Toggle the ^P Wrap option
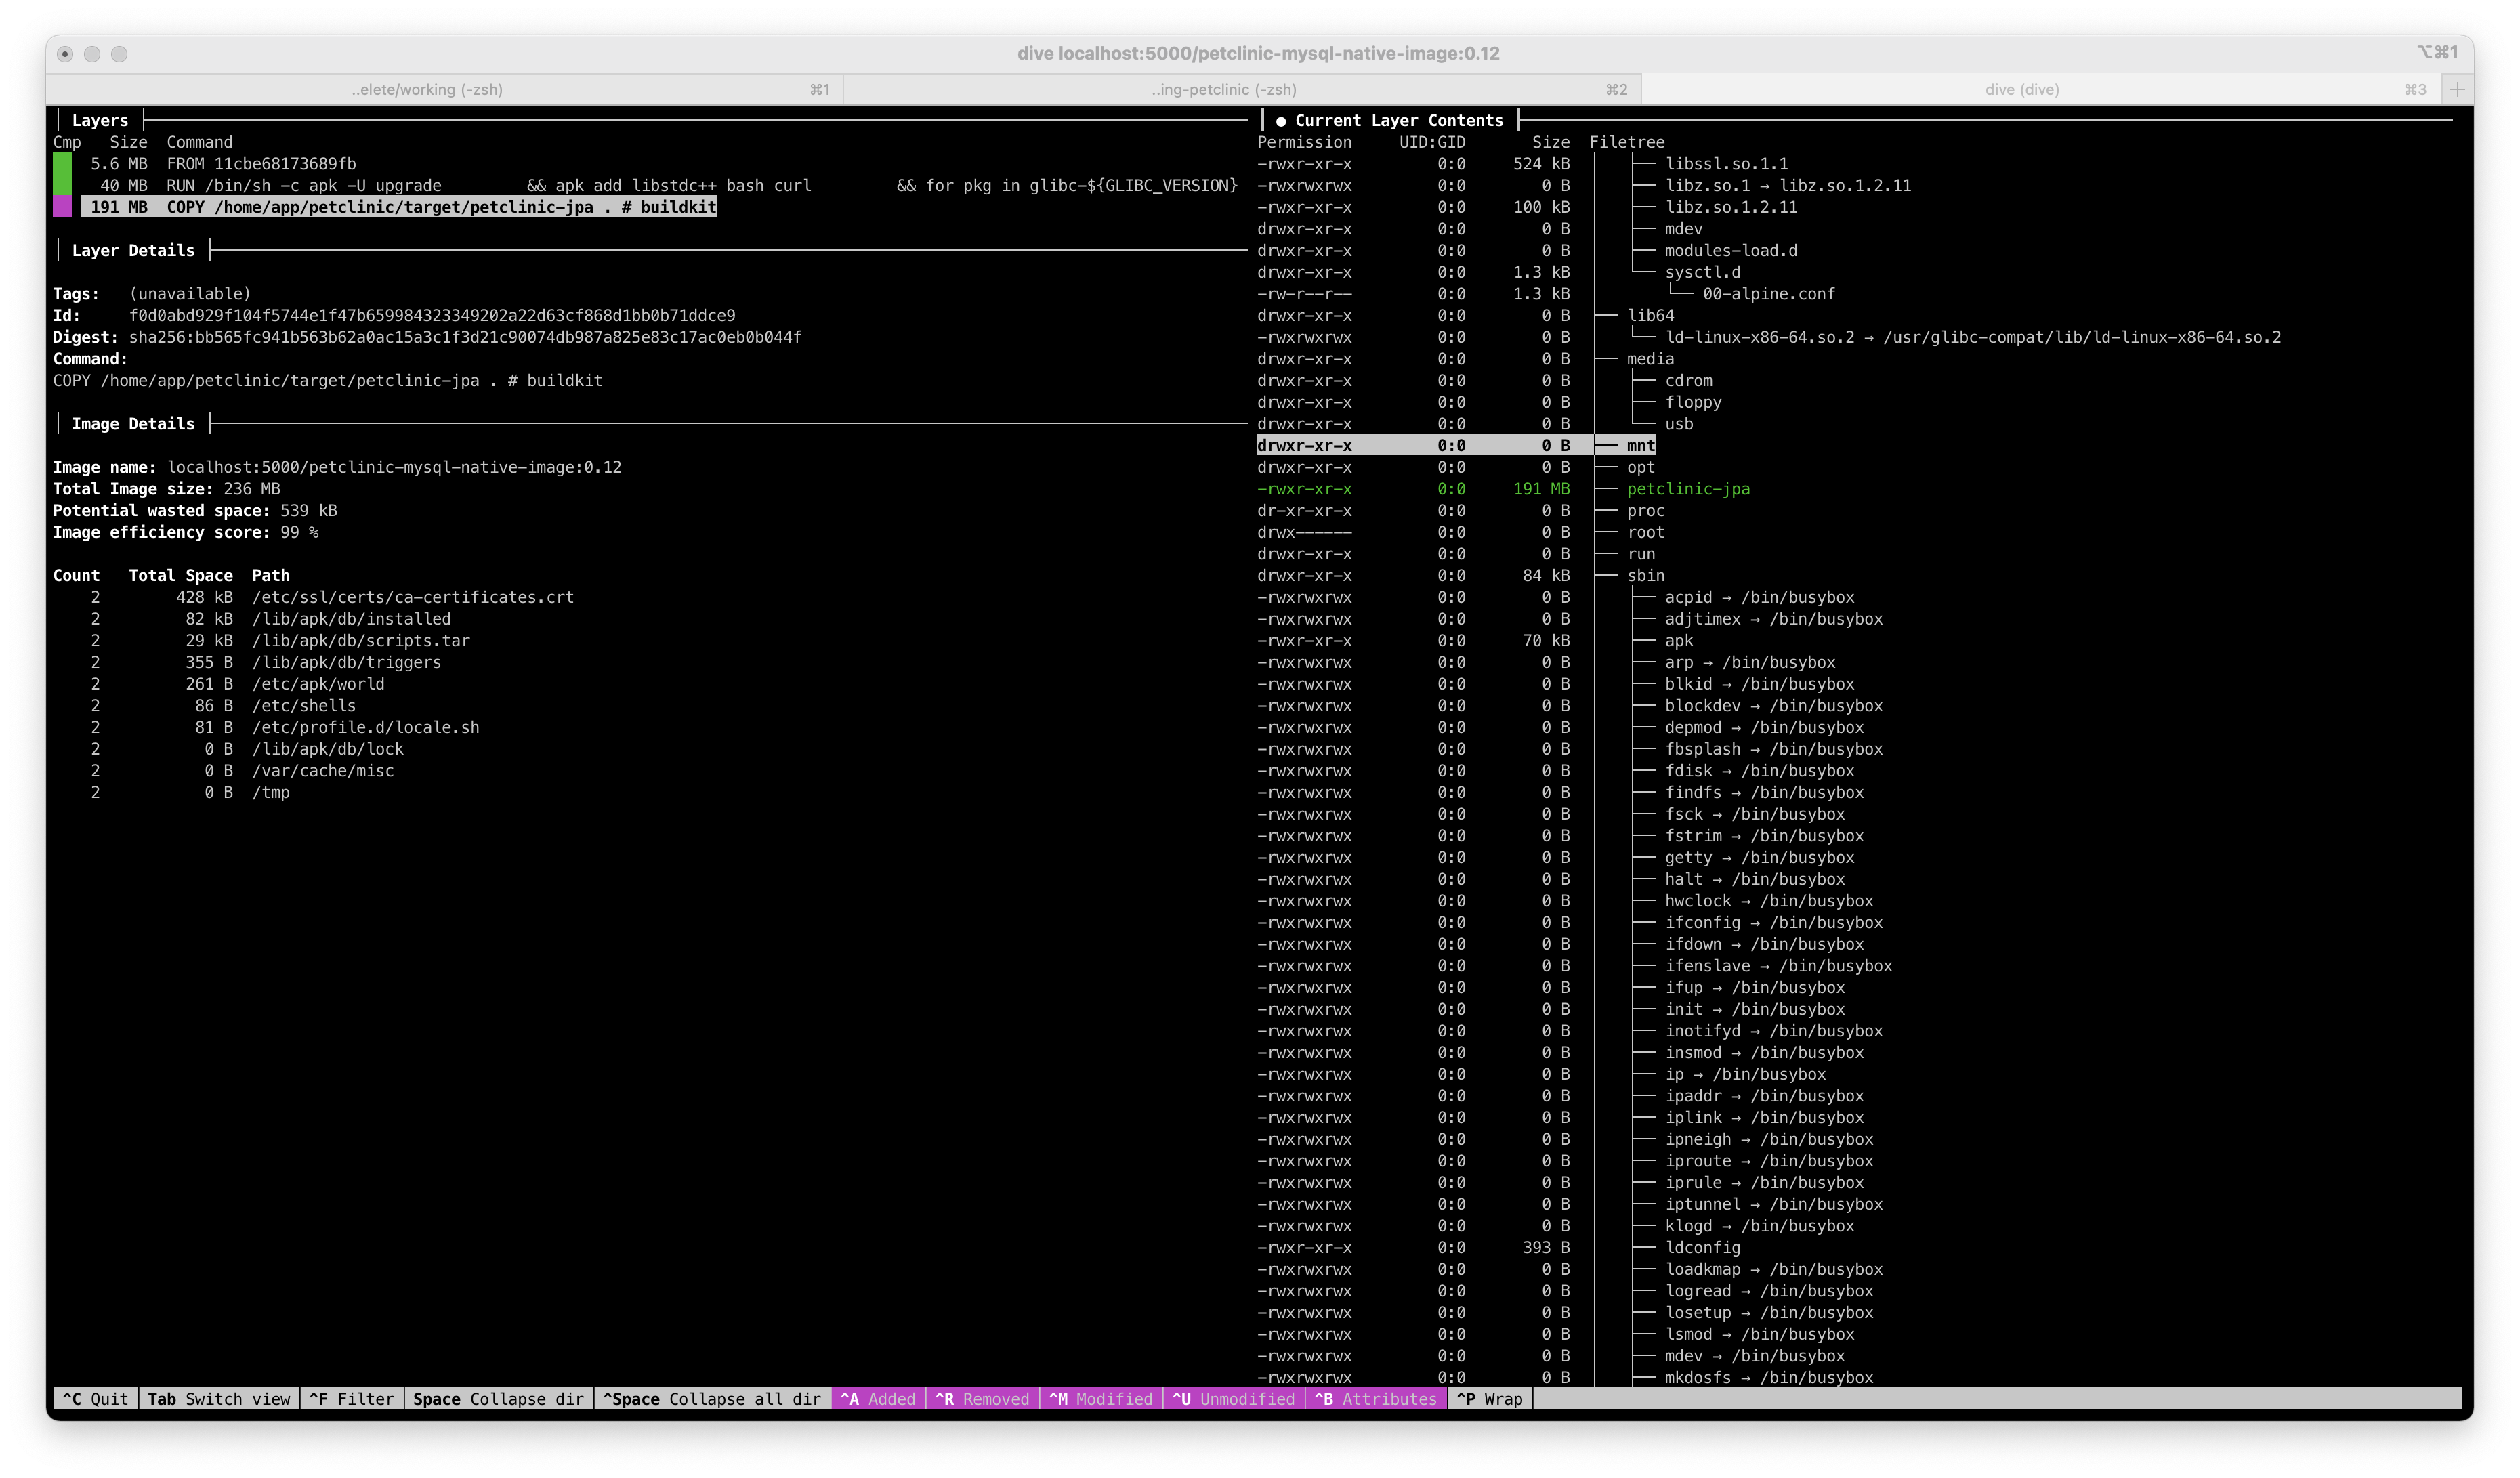Viewport: 2520px width, 1478px height. [1490, 1398]
